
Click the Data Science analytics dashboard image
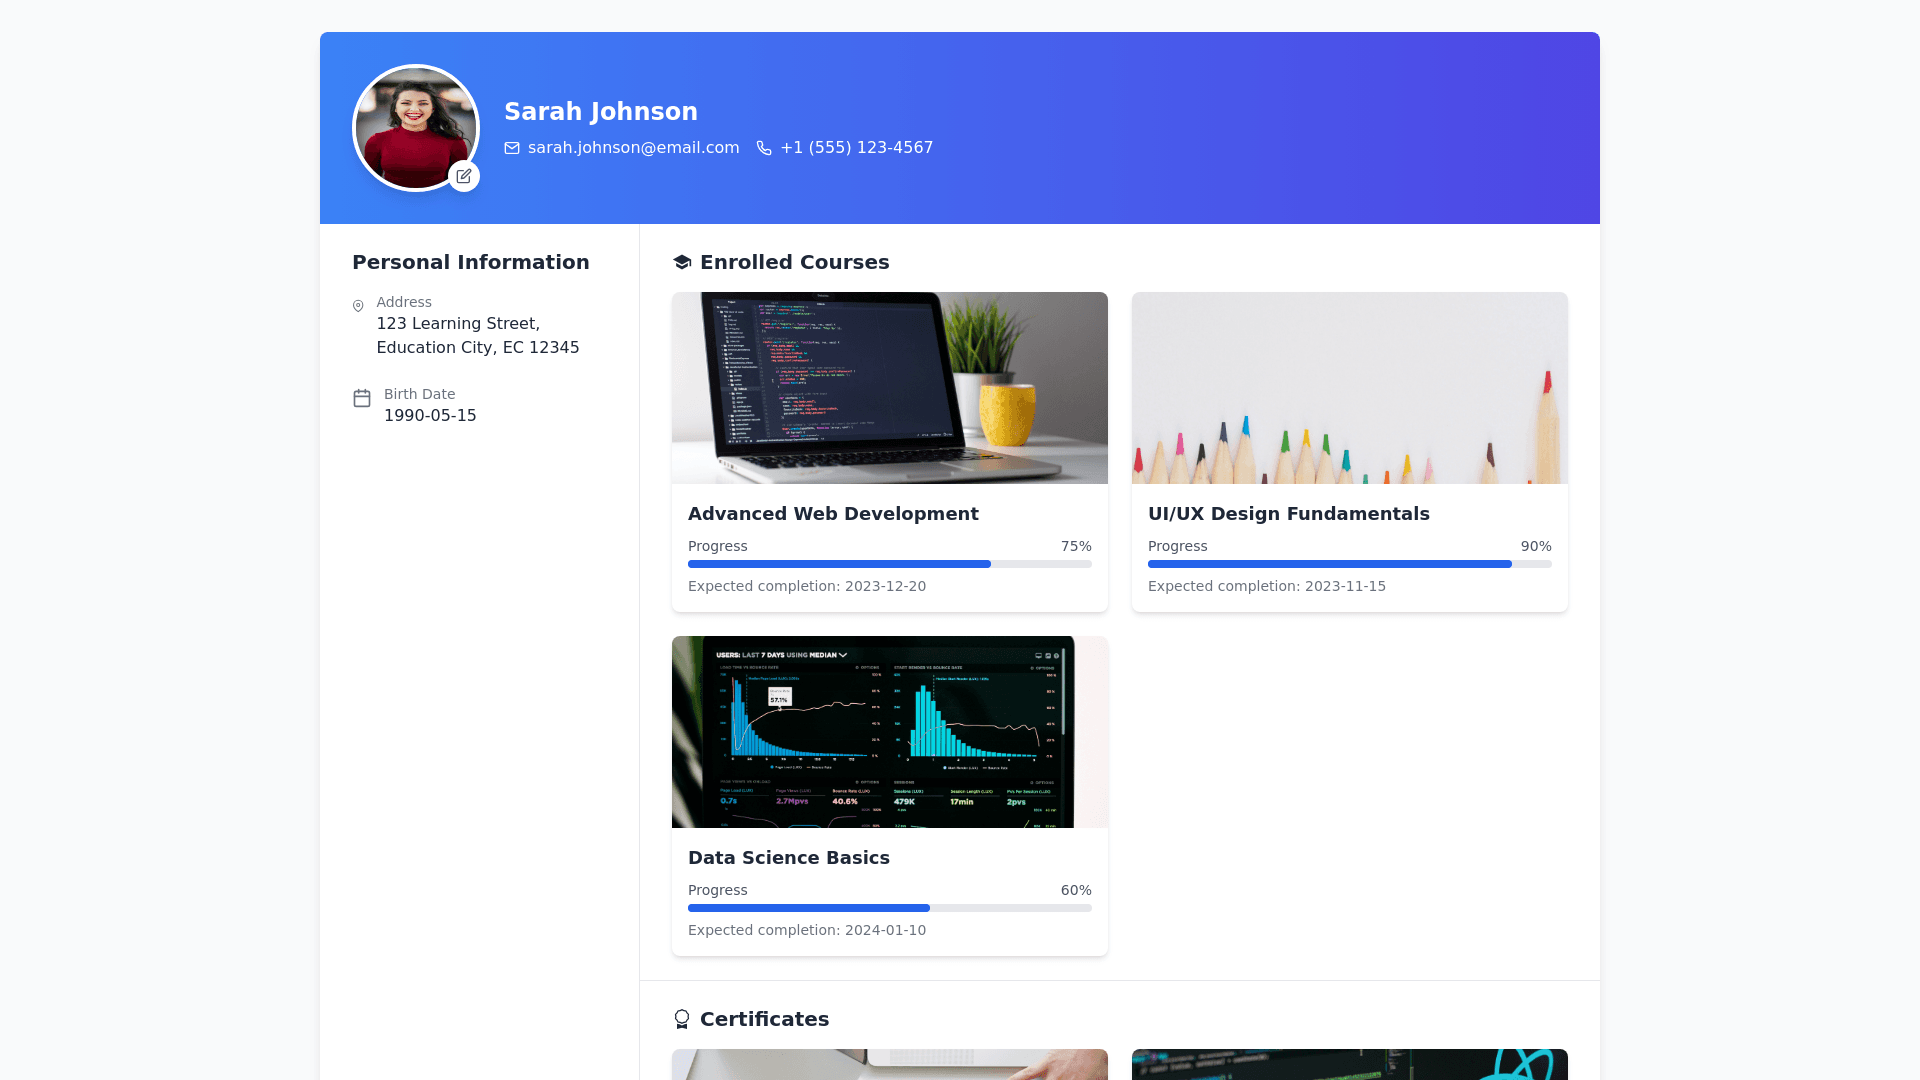coord(889,732)
